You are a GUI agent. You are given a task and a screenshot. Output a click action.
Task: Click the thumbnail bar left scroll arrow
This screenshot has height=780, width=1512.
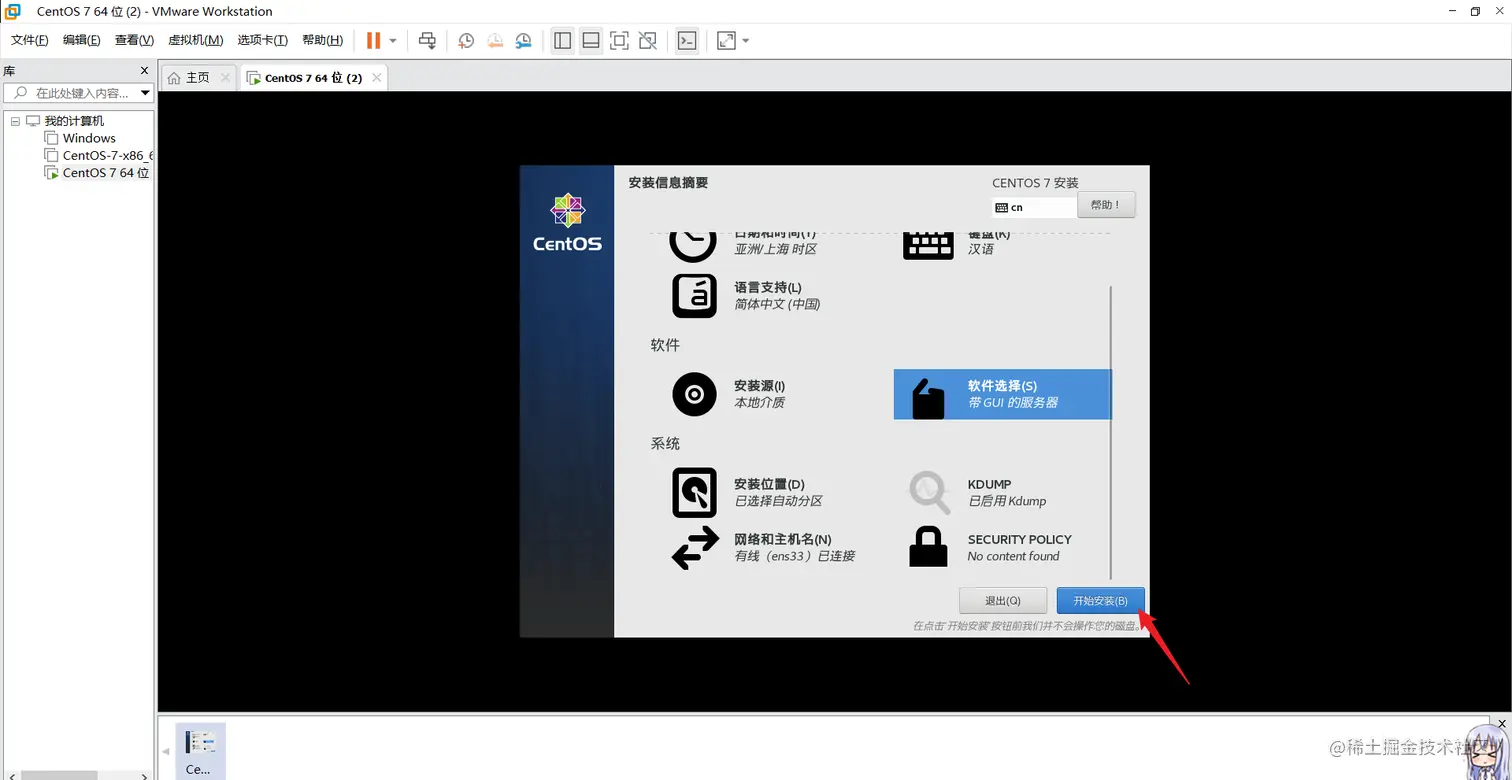(x=166, y=752)
